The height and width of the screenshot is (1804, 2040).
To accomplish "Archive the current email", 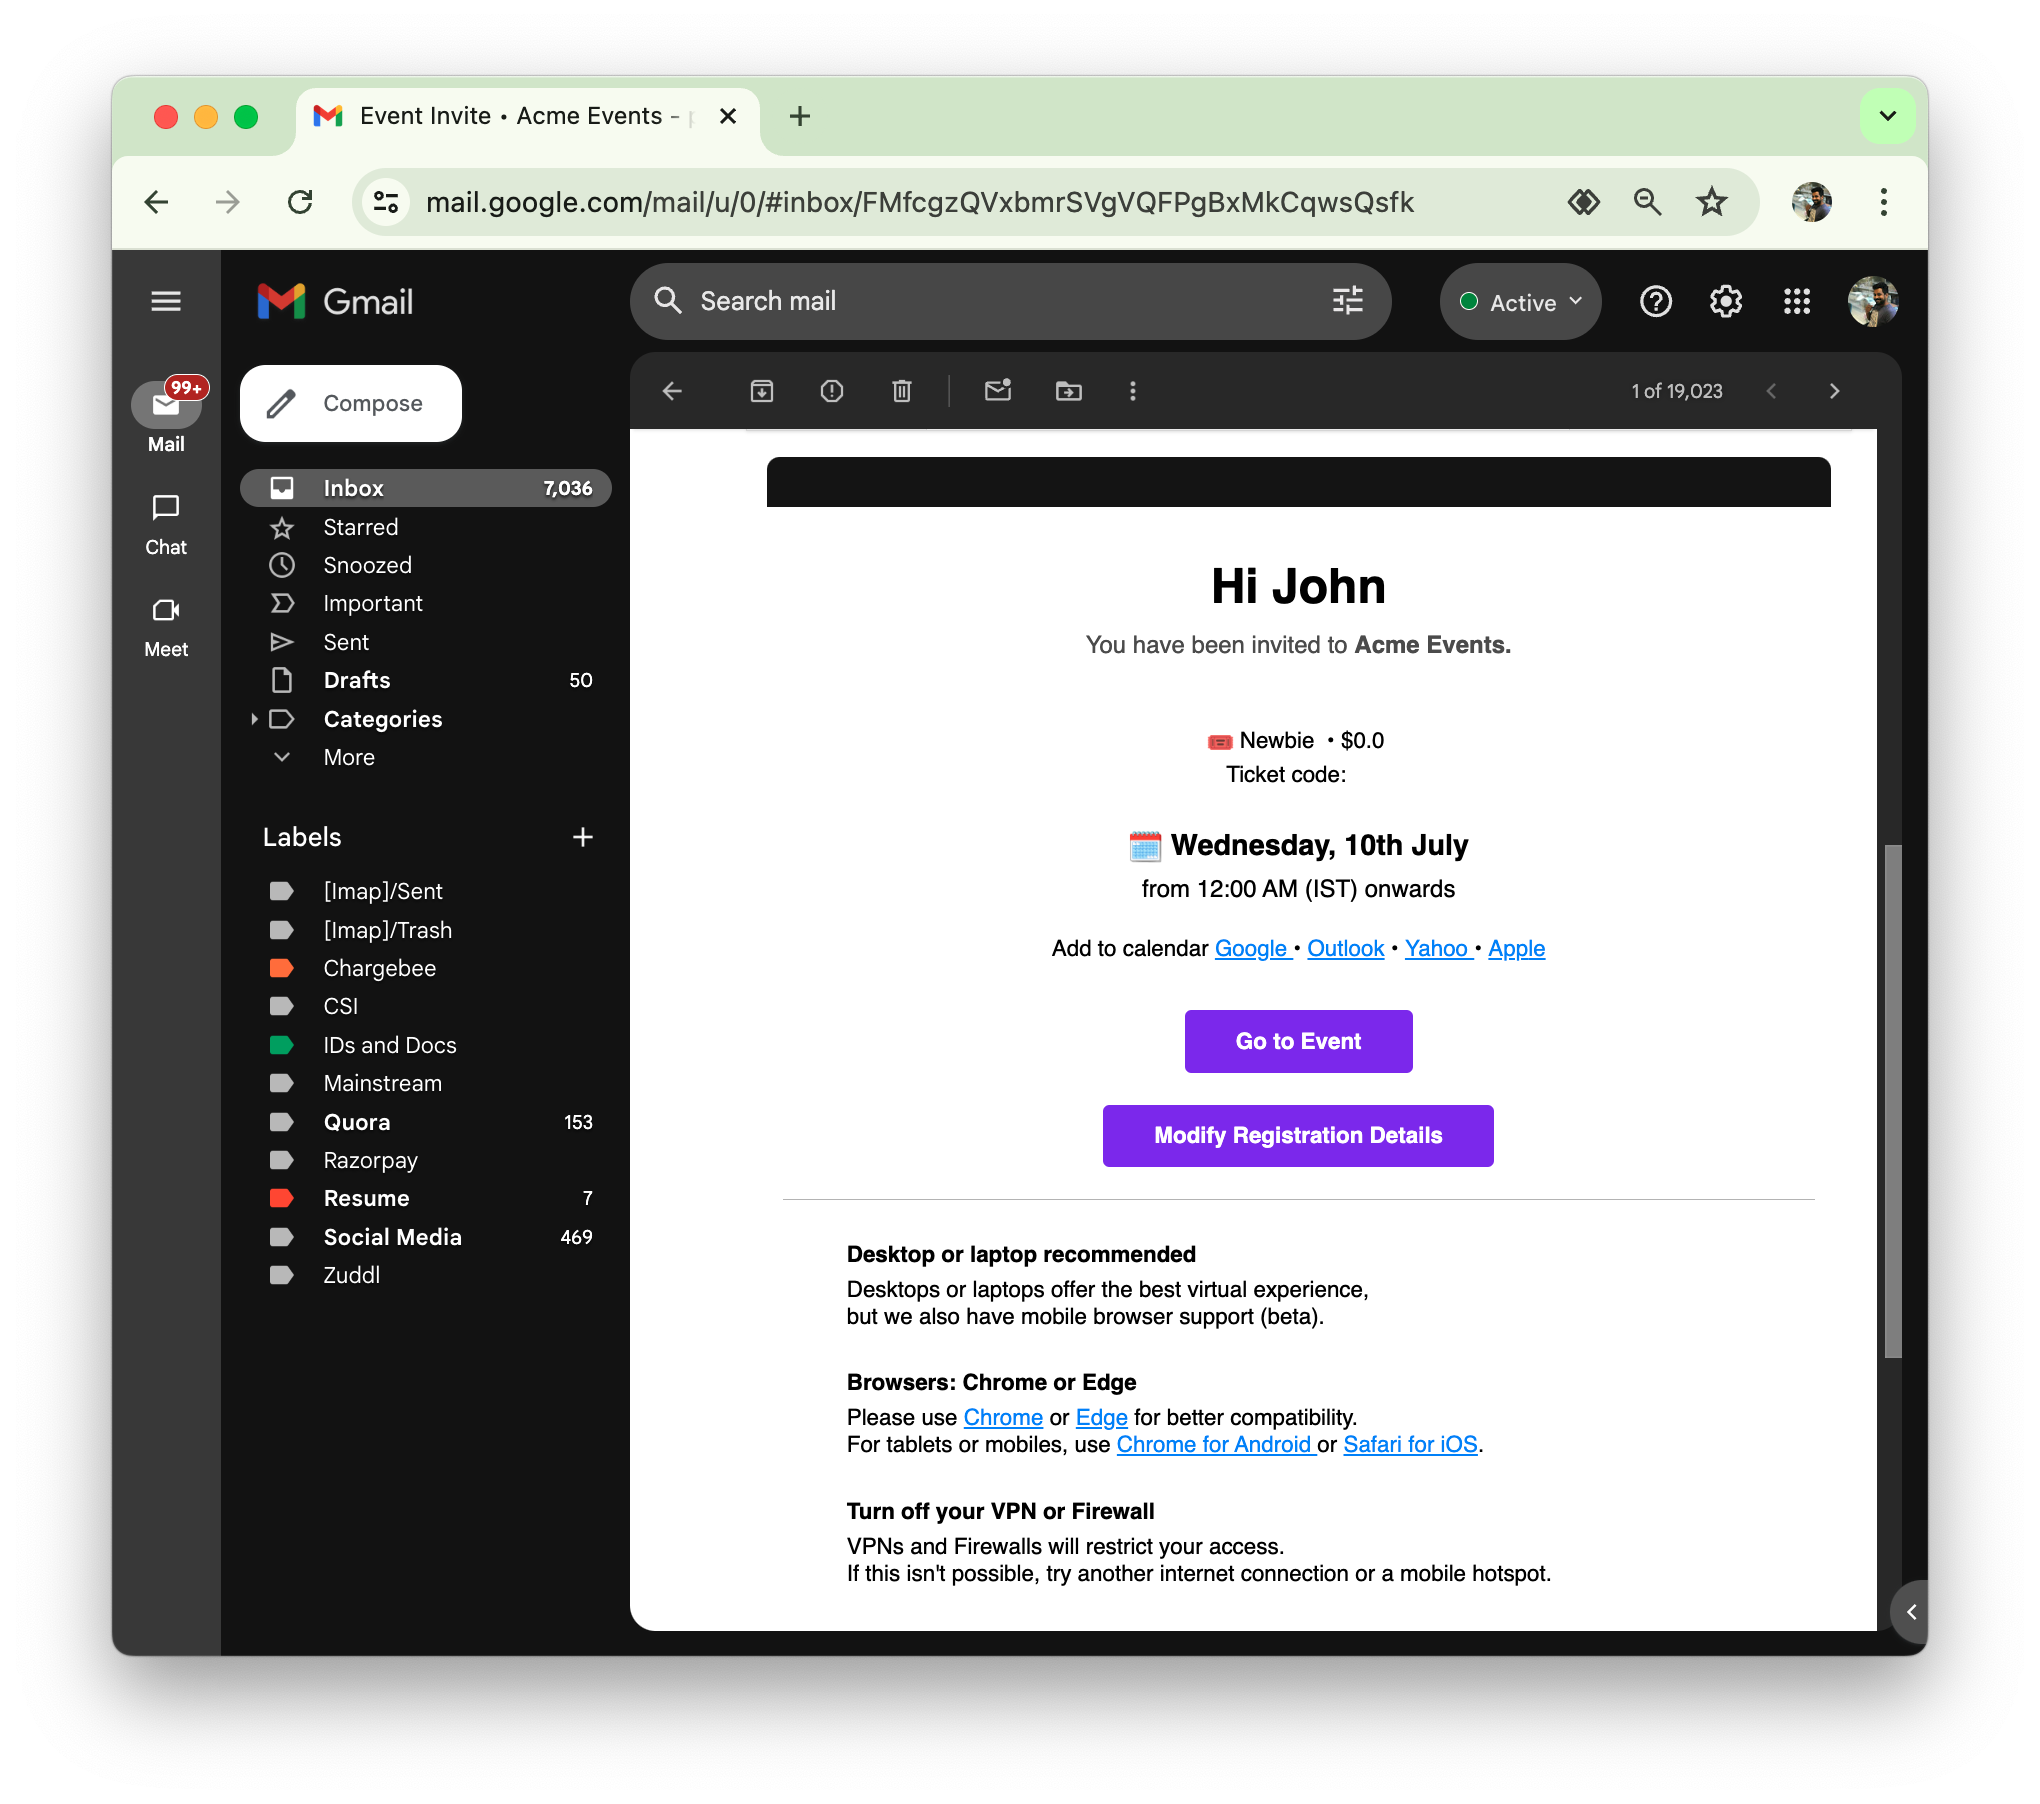I will click(761, 391).
